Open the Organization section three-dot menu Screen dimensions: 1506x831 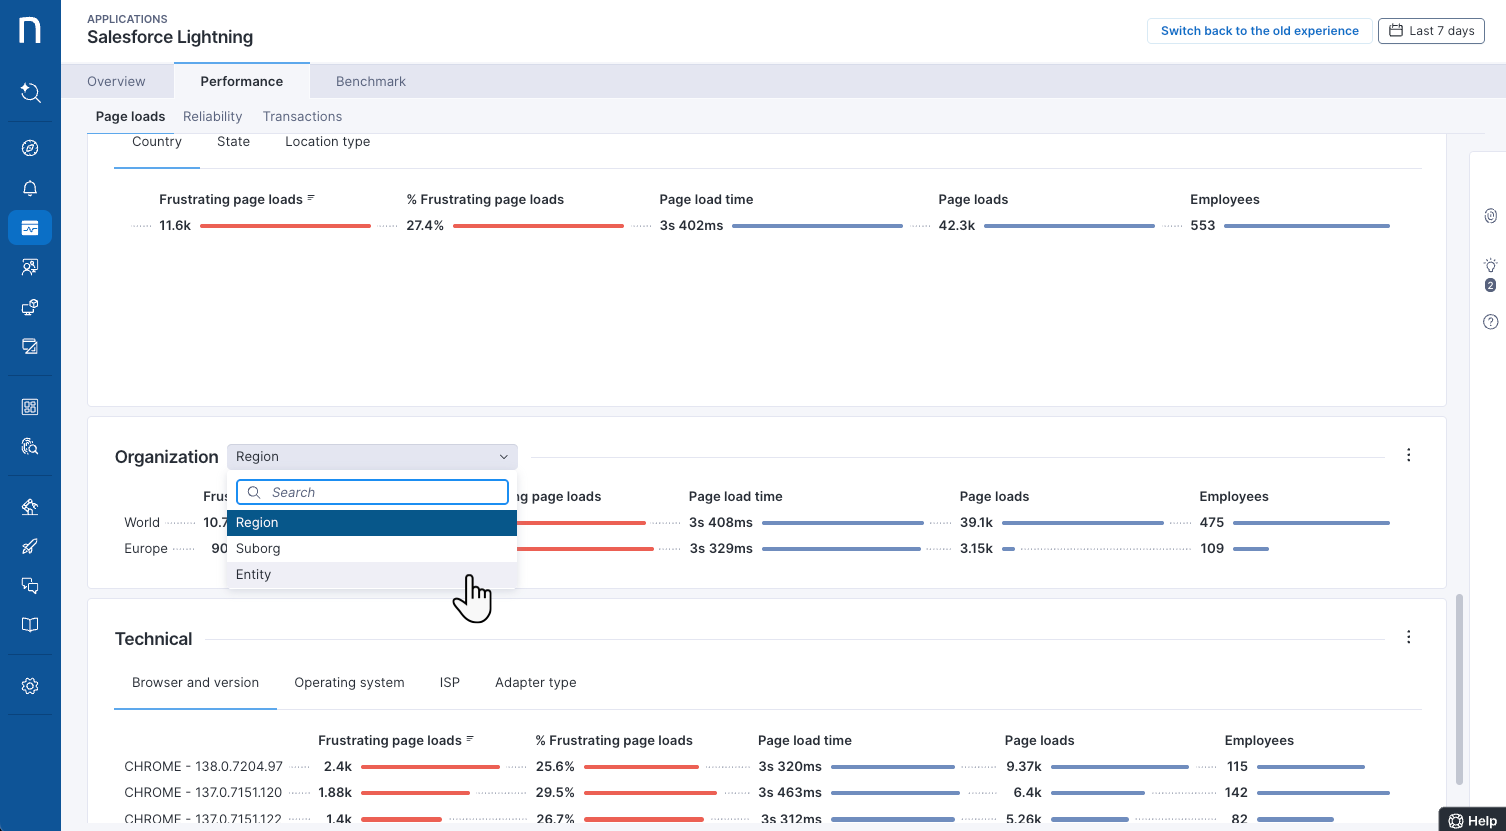click(1408, 455)
